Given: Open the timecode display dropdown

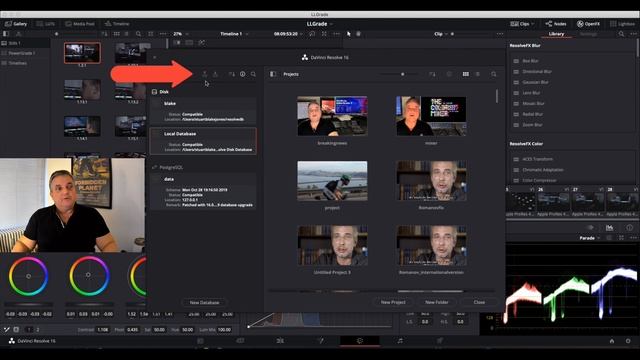Looking at the screenshot, I should pos(288,34).
